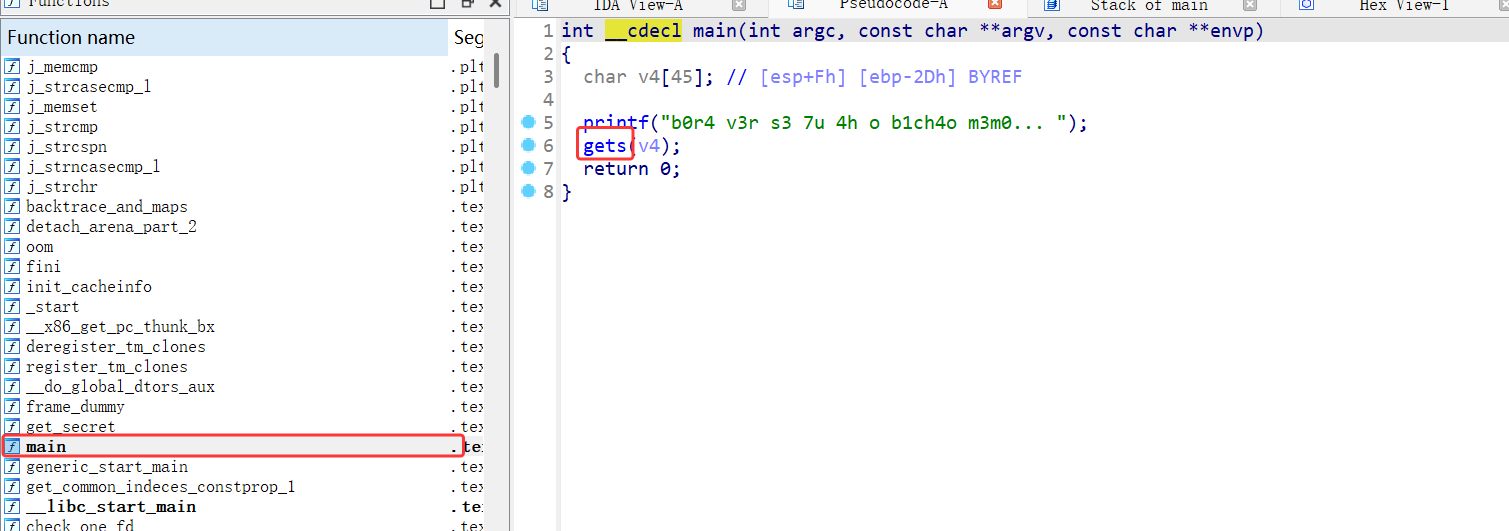Toggle breakpoint dot on line 8

click(x=528, y=192)
